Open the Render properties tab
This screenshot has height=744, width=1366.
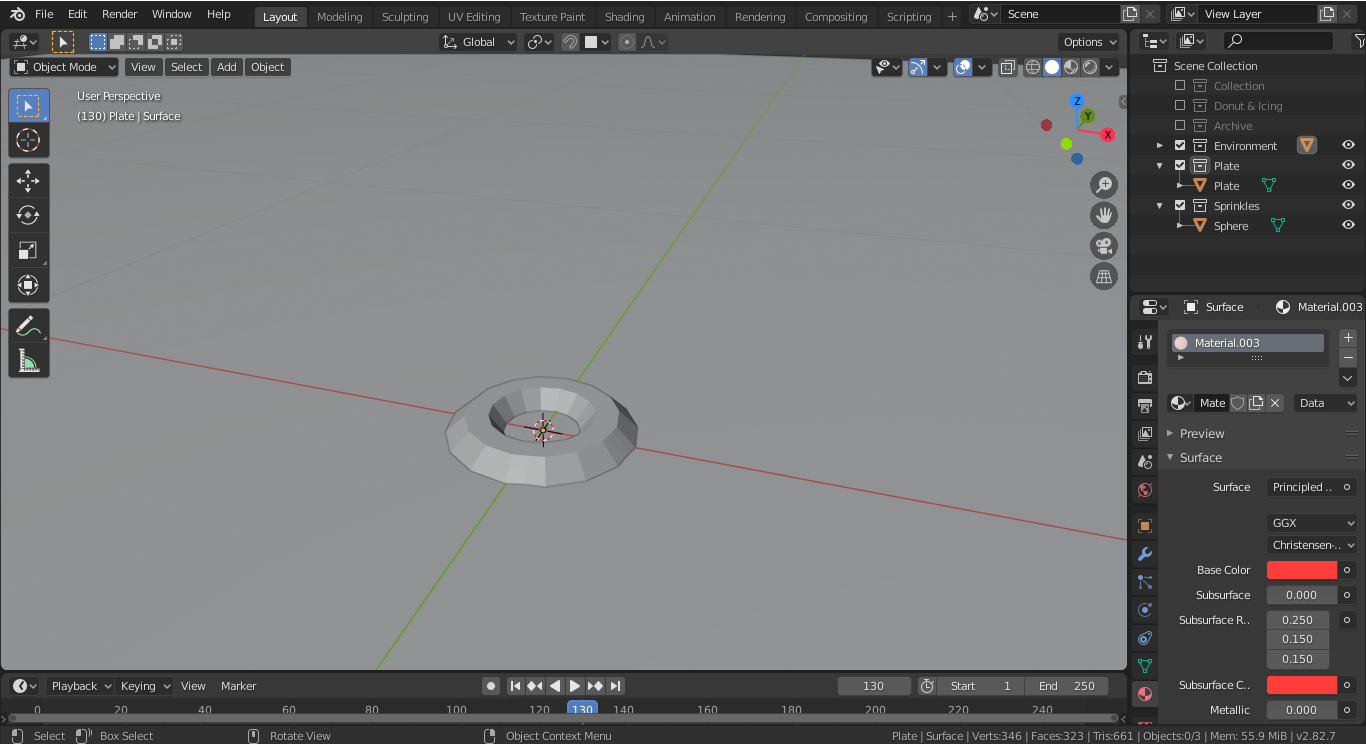pyautogui.click(x=1145, y=378)
